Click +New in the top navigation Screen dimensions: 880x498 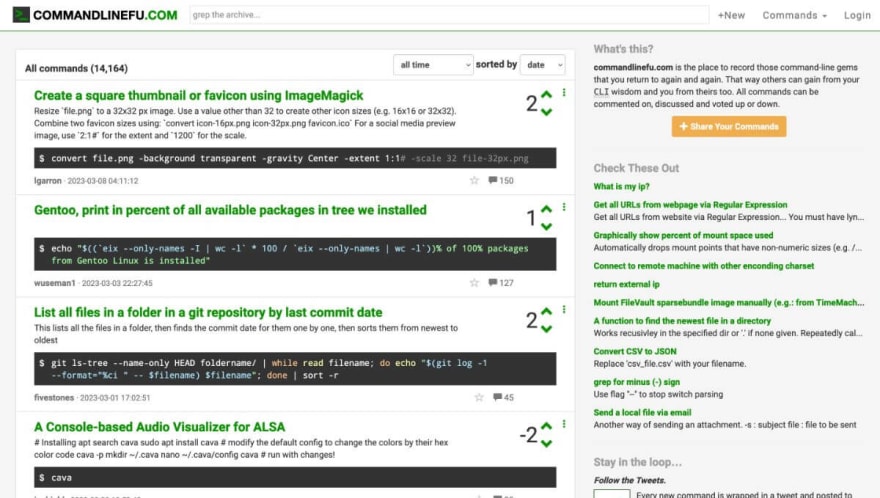click(731, 15)
